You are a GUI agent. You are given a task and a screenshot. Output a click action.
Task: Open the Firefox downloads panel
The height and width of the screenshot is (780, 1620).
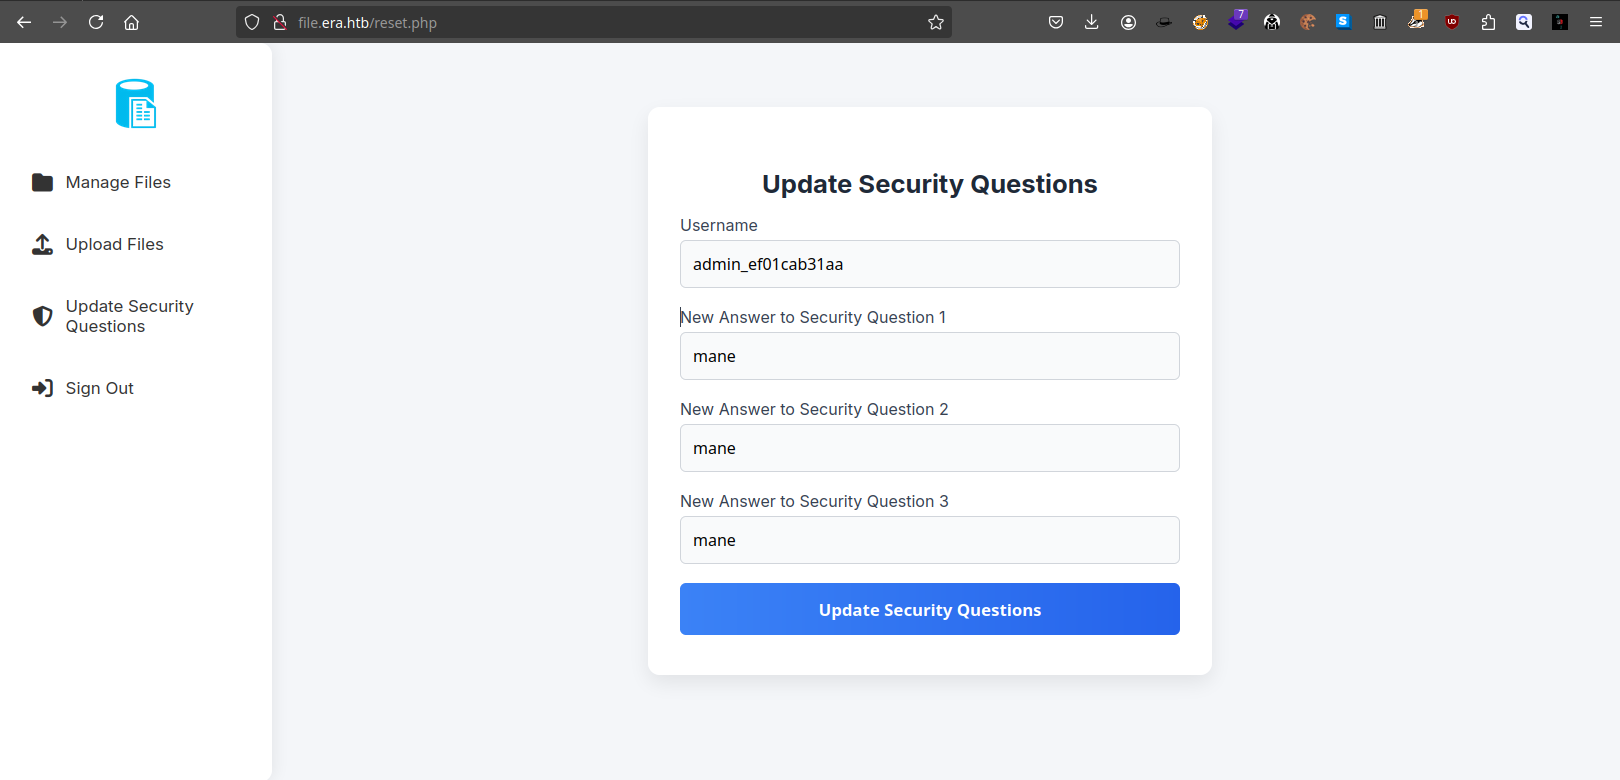tap(1092, 22)
